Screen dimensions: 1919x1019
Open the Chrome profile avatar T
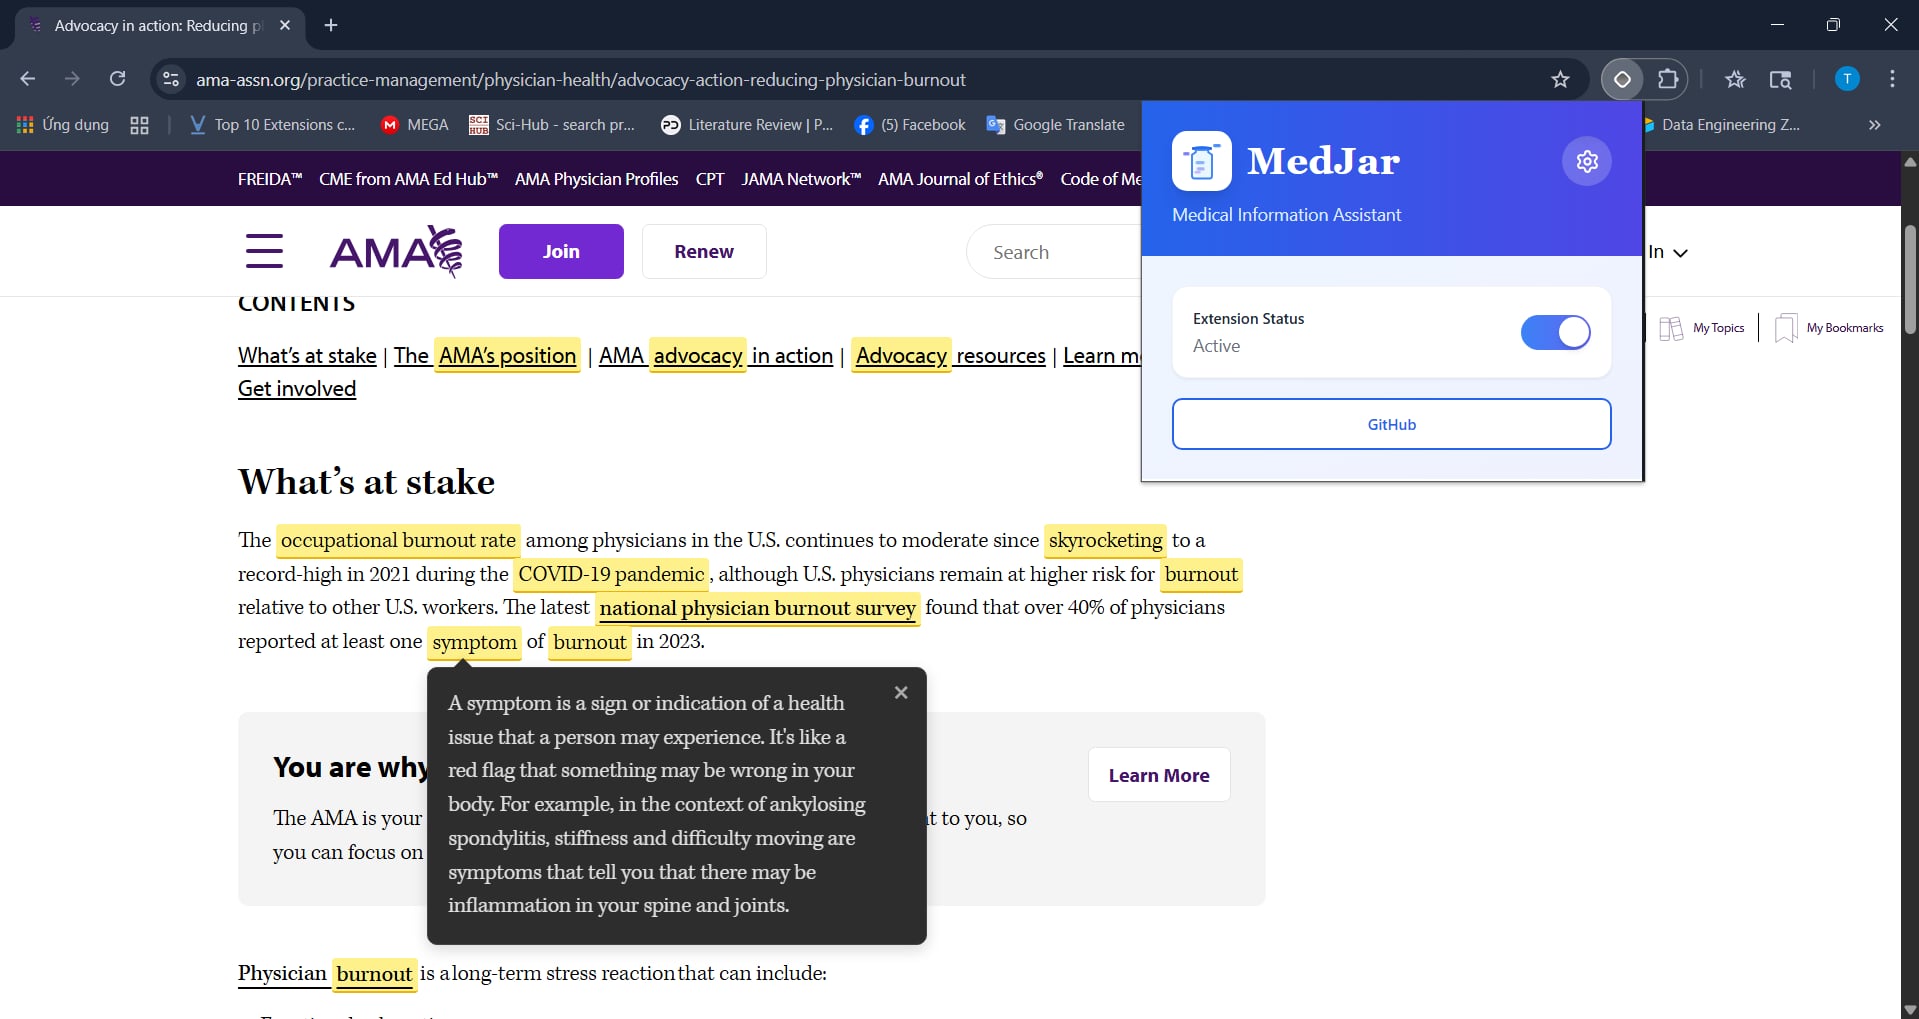pos(1847,79)
